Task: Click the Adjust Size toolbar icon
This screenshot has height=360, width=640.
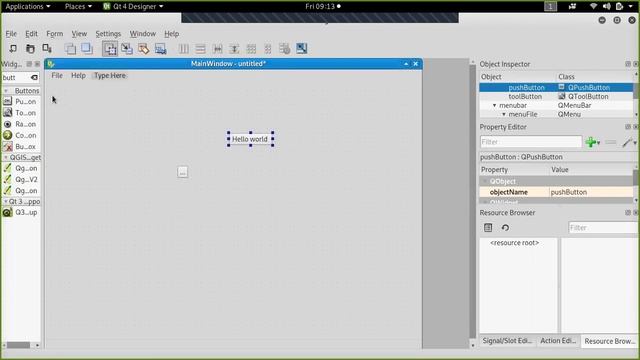Action: click(x=302, y=49)
